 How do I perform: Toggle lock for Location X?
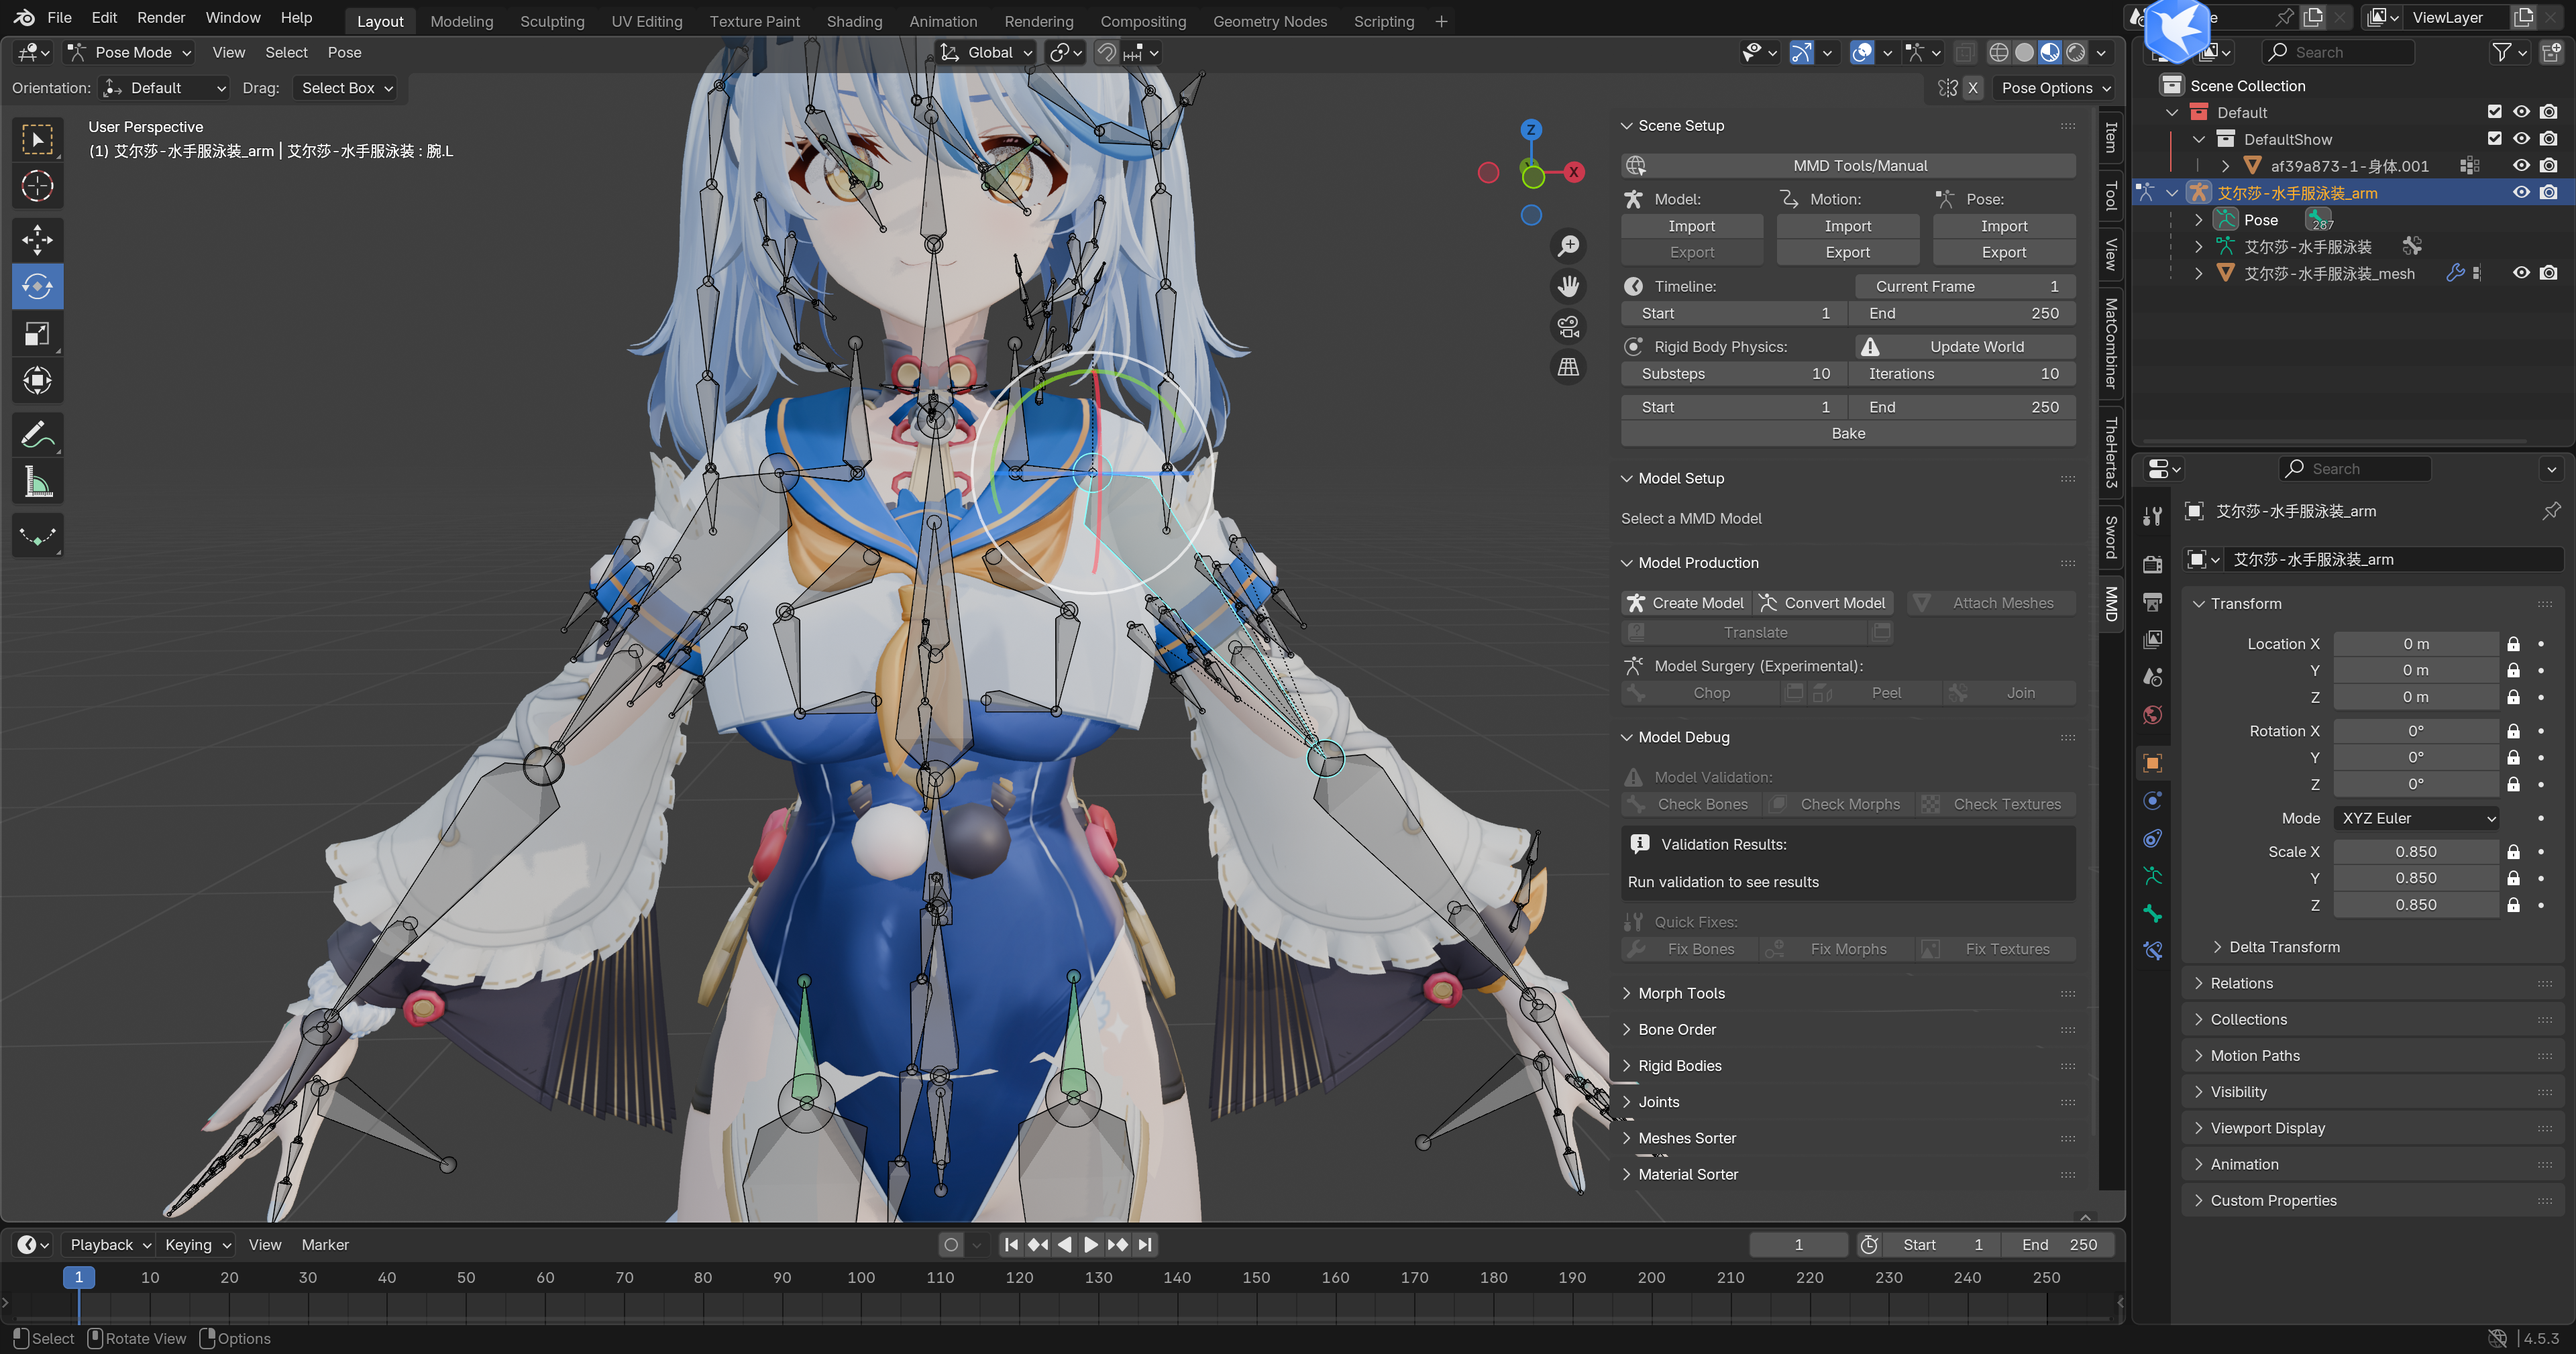tap(2513, 644)
